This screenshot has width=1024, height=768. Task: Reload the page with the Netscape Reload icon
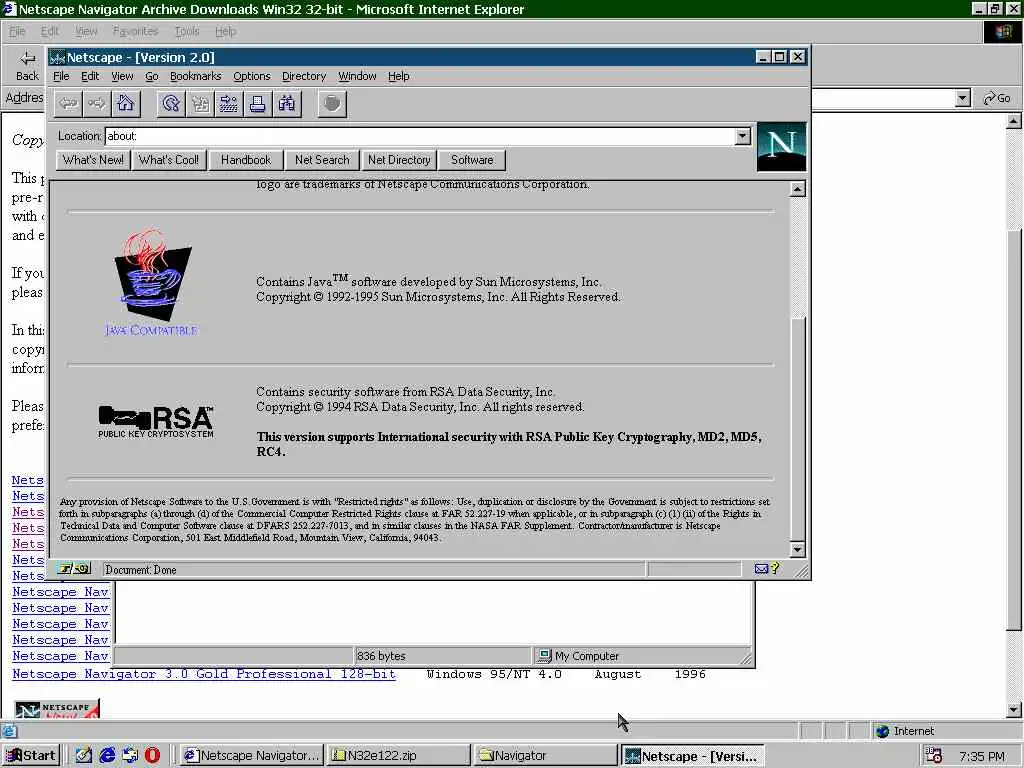171,103
